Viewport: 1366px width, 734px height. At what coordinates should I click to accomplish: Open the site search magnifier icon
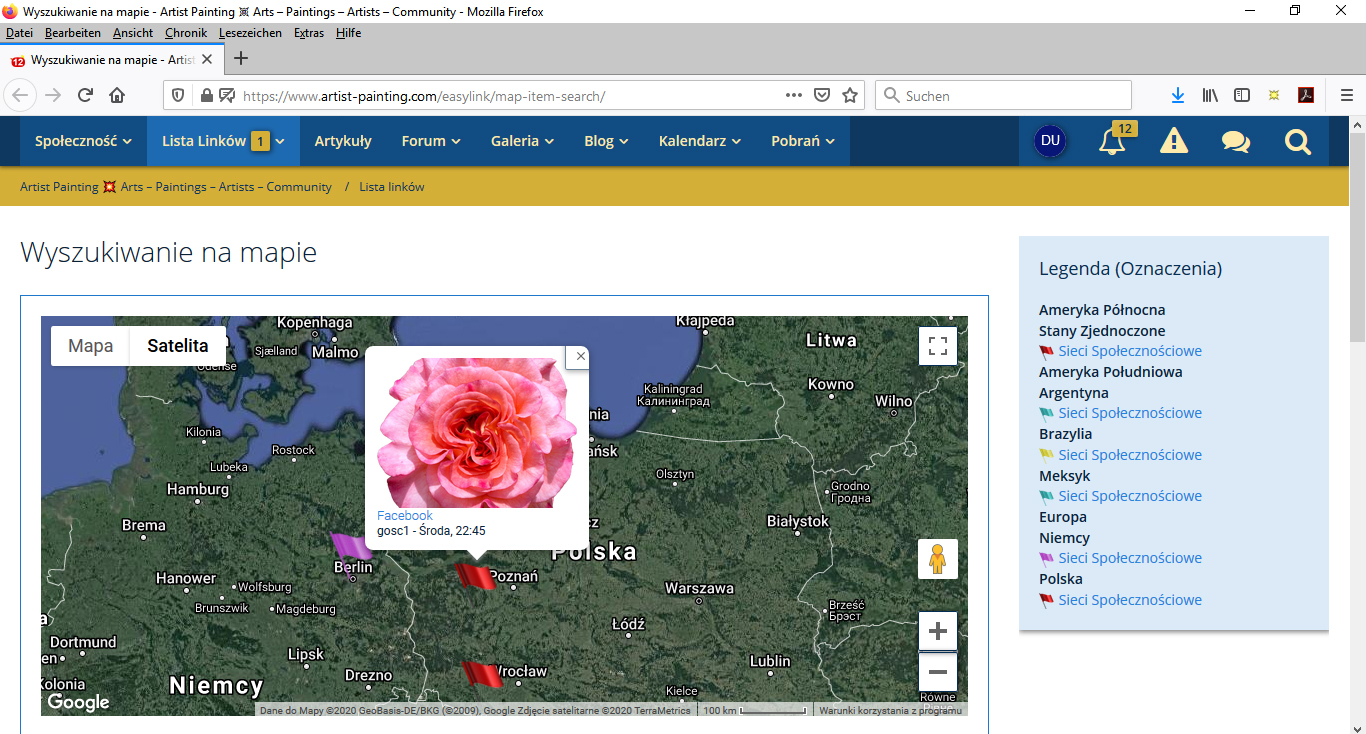[1297, 142]
